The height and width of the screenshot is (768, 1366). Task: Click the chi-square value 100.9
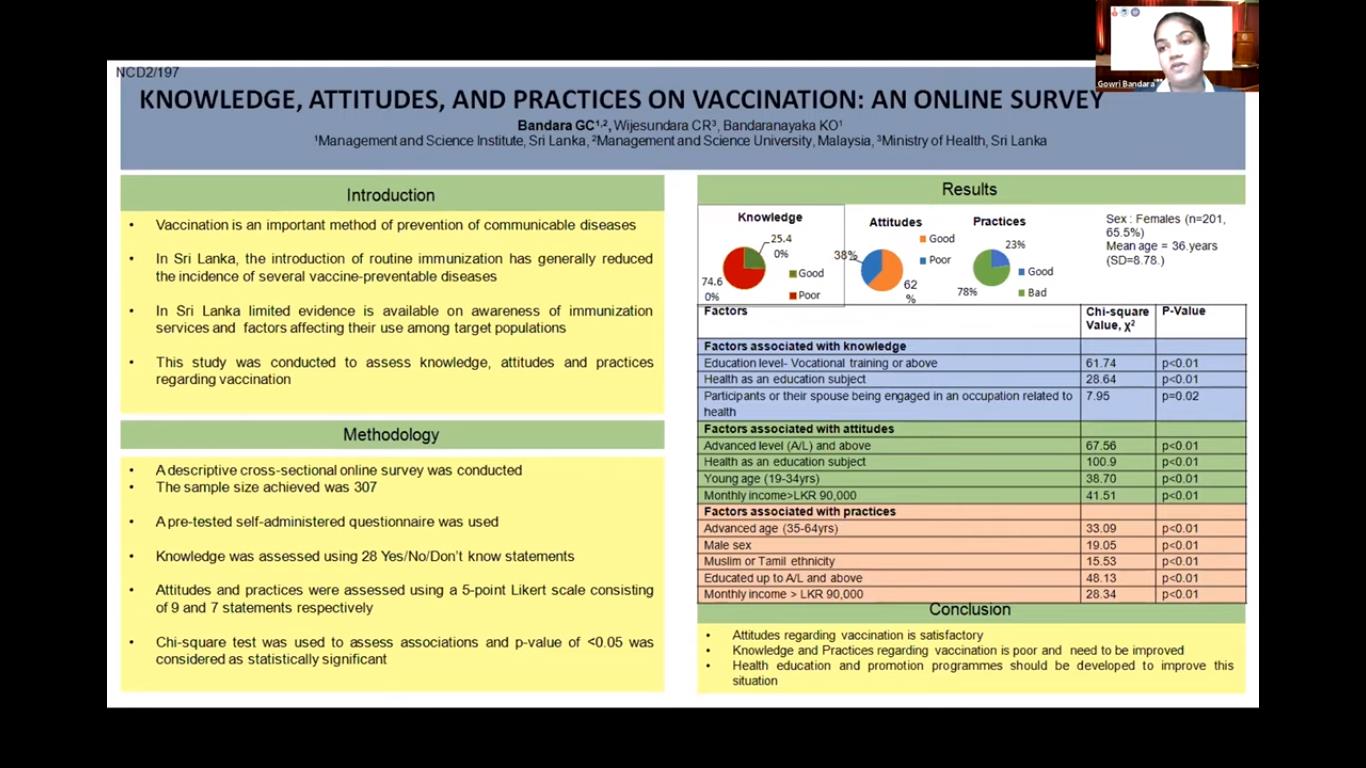point(1101,462)
